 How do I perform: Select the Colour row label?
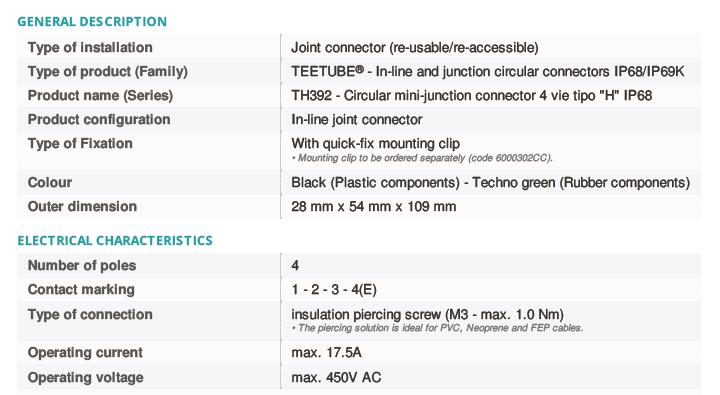click(x=50, y=182)
